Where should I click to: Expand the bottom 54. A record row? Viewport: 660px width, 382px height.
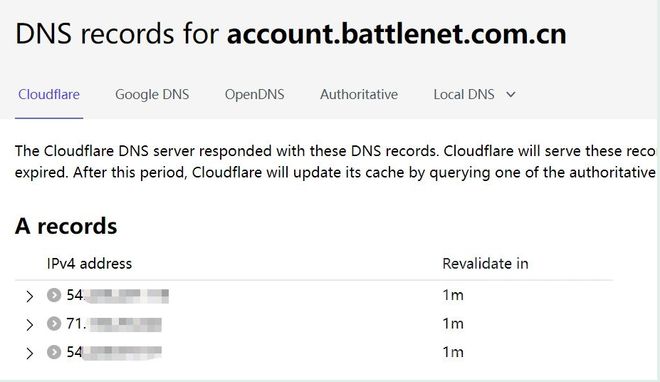(29, 353)
